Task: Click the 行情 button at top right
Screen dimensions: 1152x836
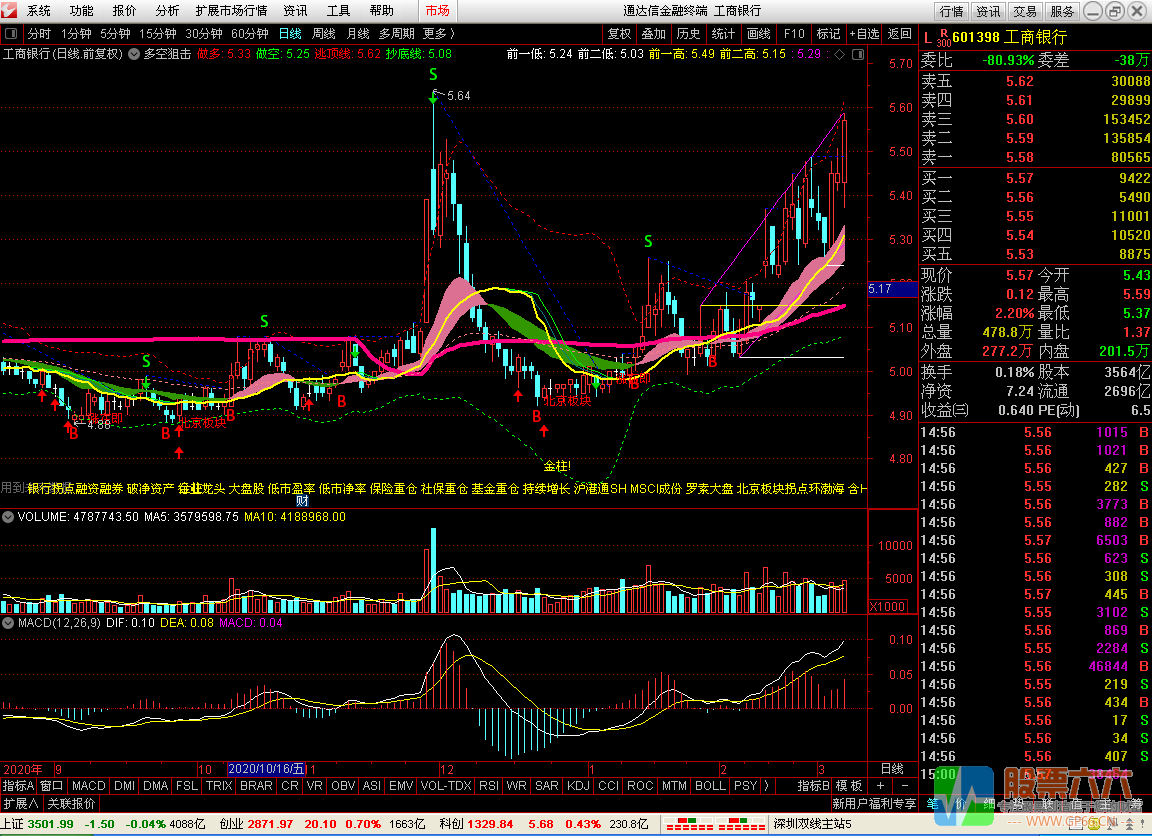Action: point(951,11)
